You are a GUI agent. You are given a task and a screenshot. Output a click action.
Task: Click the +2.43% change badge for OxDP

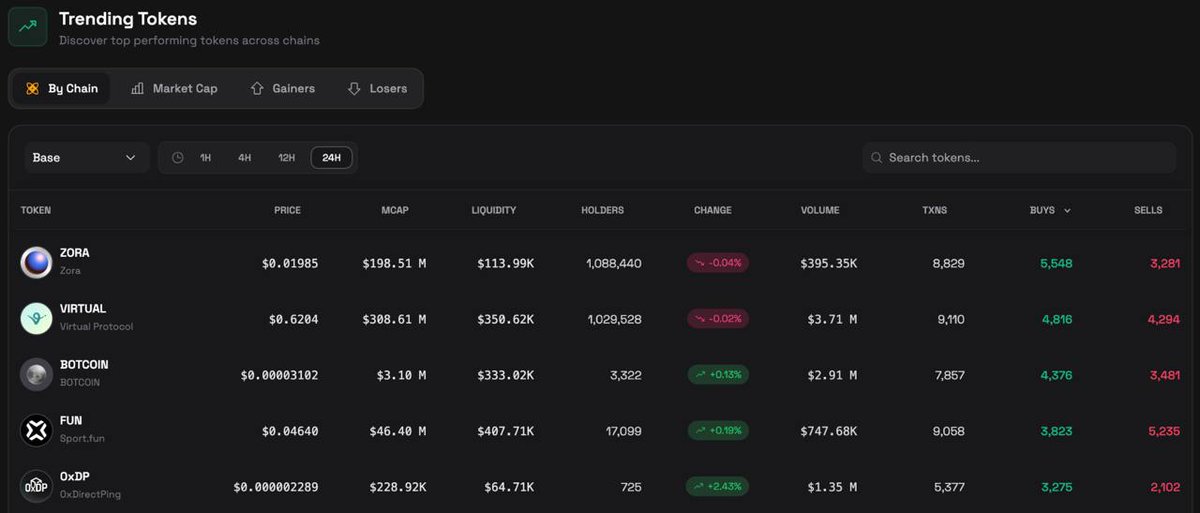pos(717,487)
